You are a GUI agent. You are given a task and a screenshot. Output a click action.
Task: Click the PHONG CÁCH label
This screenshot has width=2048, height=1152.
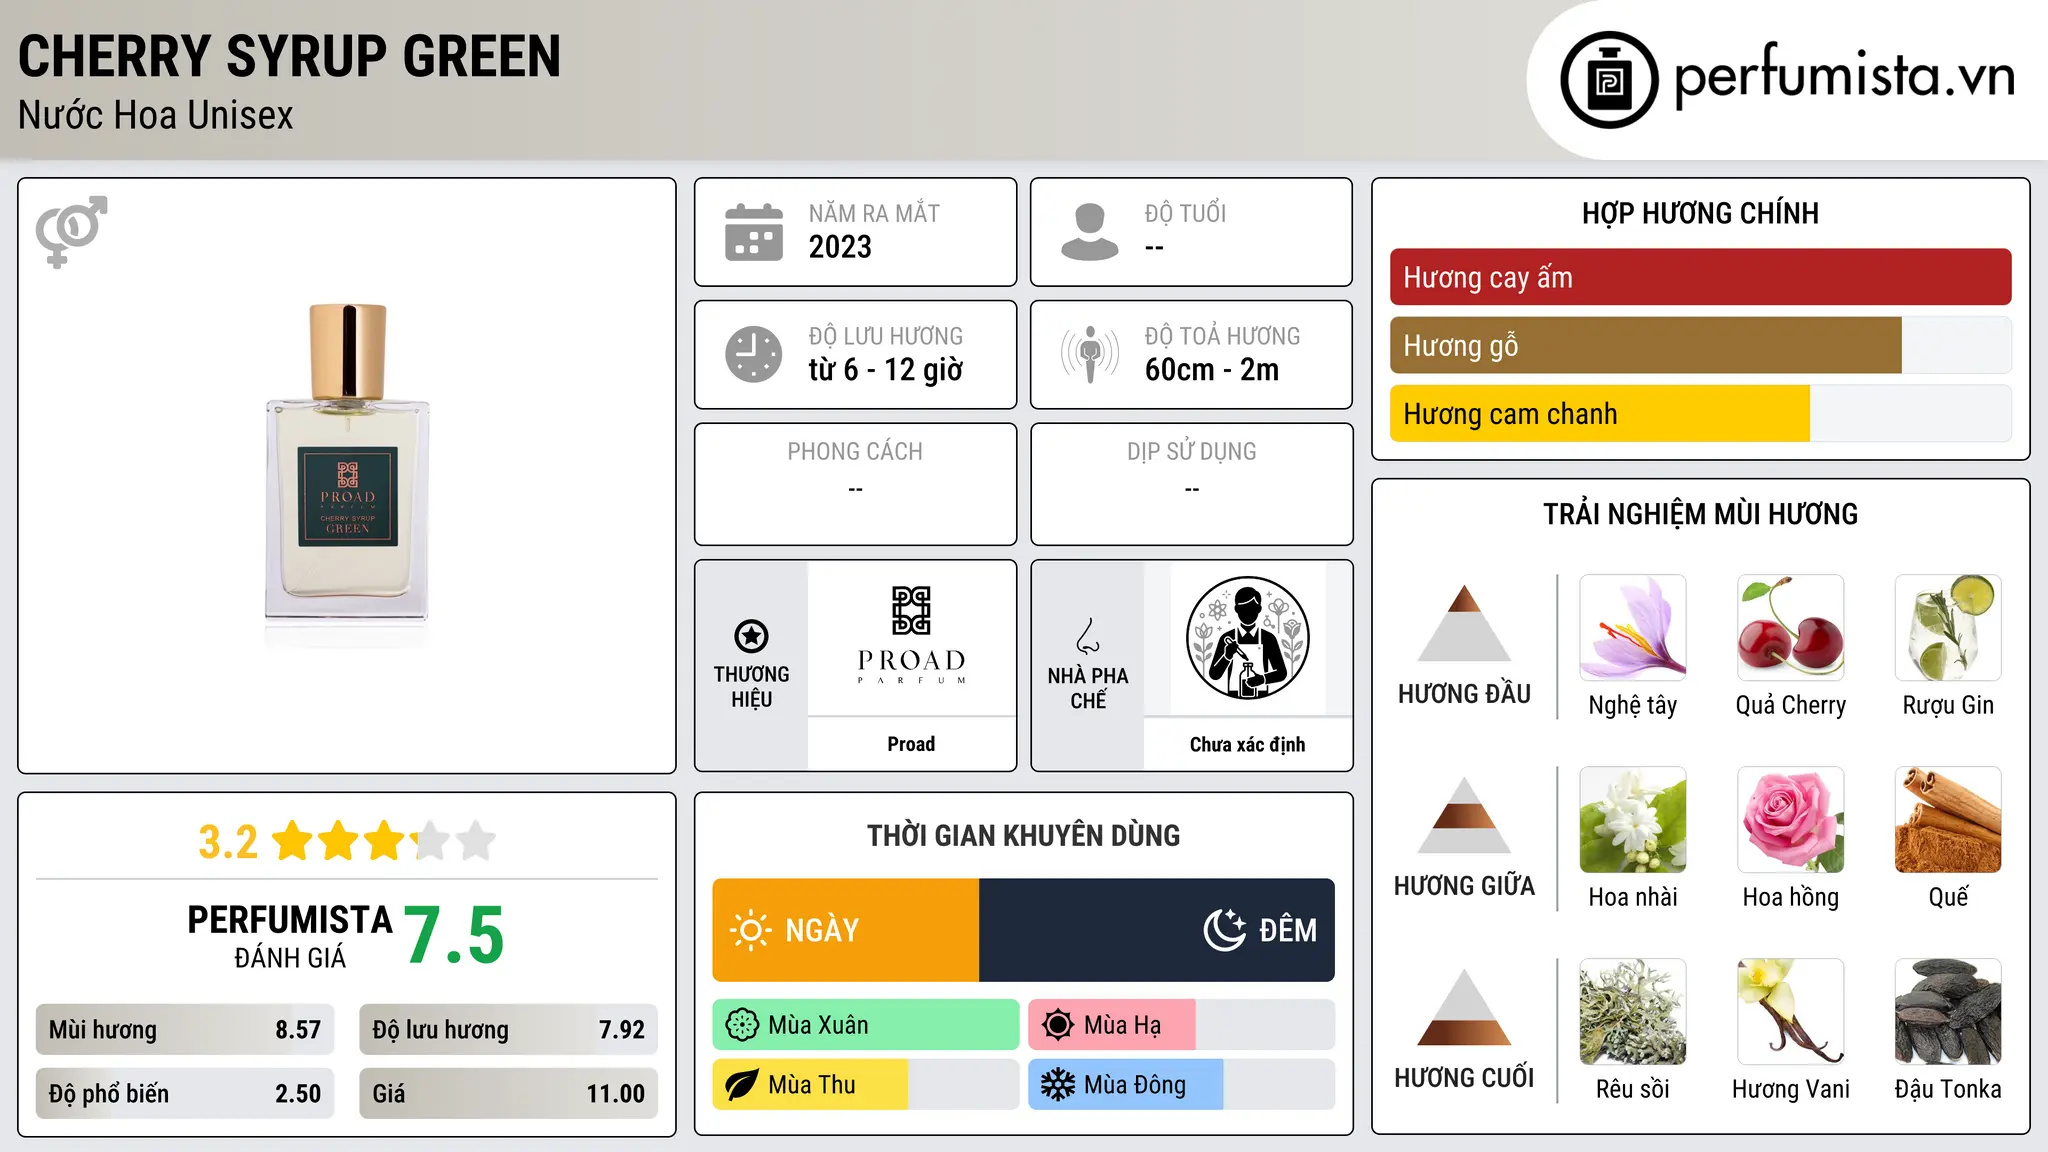click(855, 451)
